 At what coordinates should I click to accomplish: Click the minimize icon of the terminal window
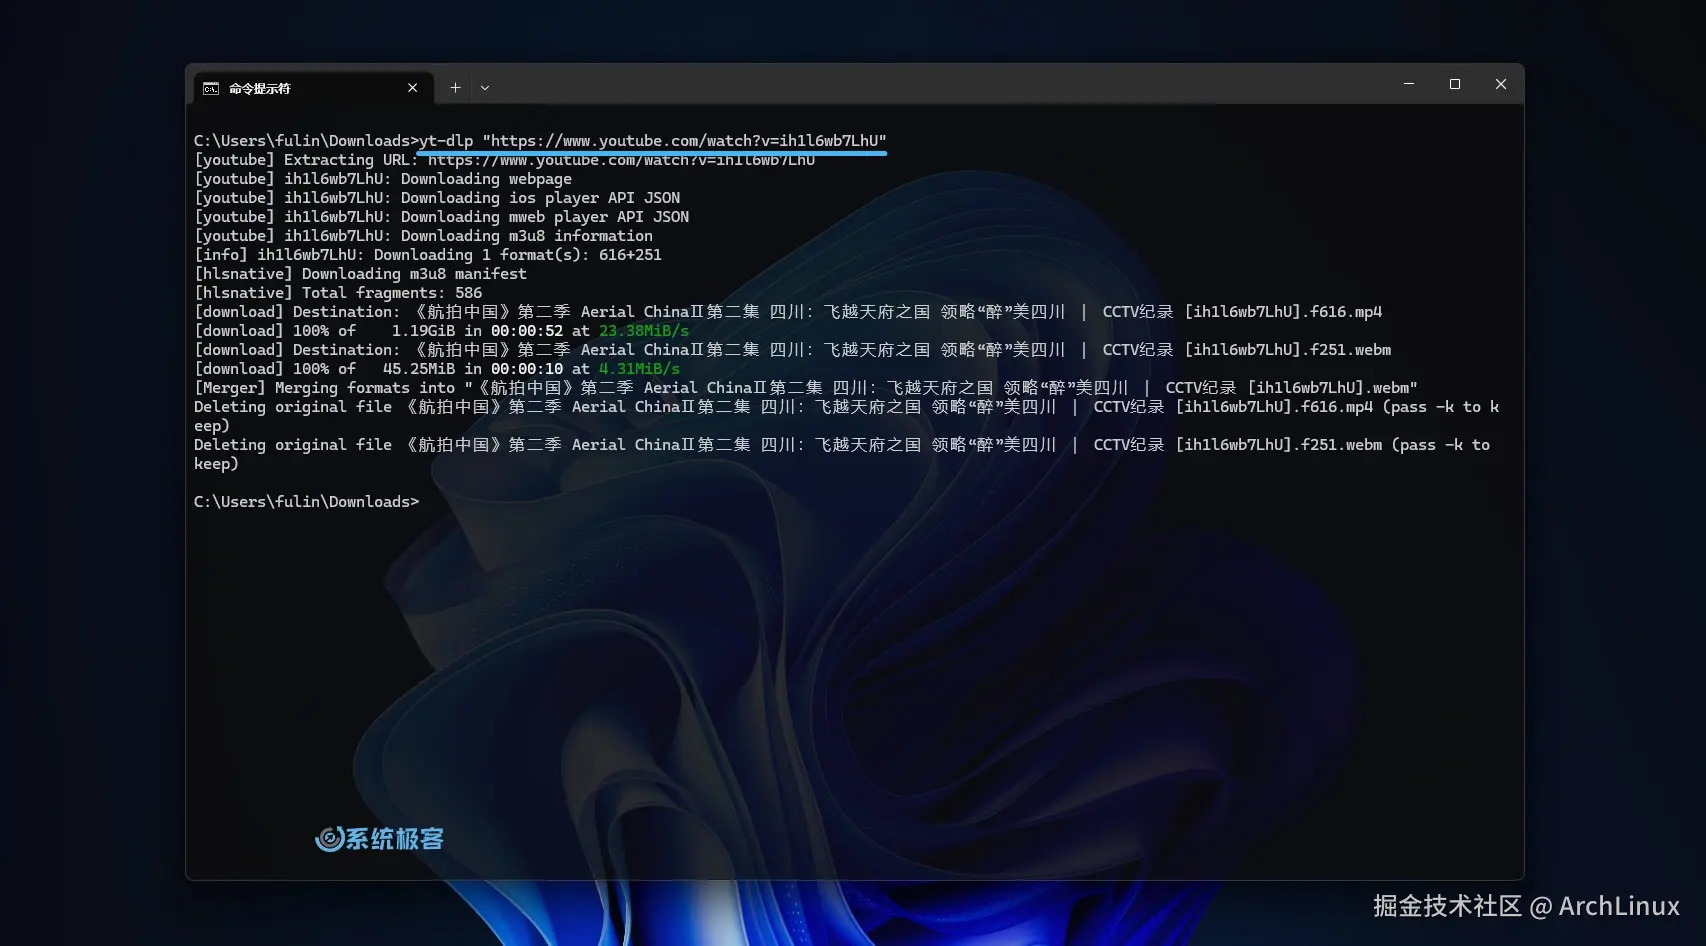[x=1409, y=84]
